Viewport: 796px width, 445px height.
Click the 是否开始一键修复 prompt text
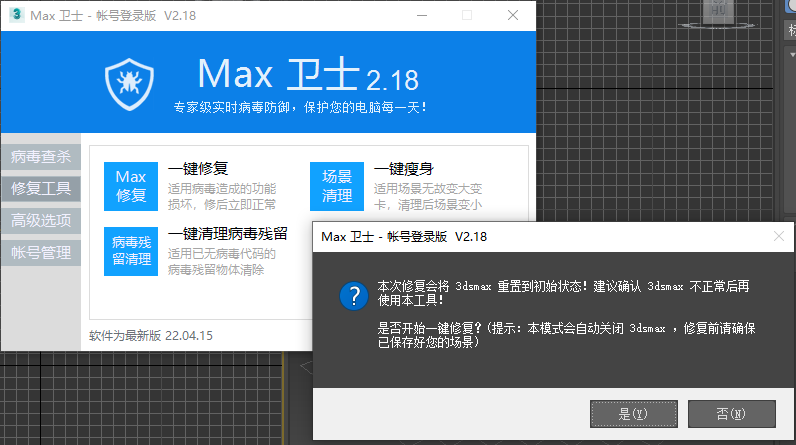click(567, 335)
